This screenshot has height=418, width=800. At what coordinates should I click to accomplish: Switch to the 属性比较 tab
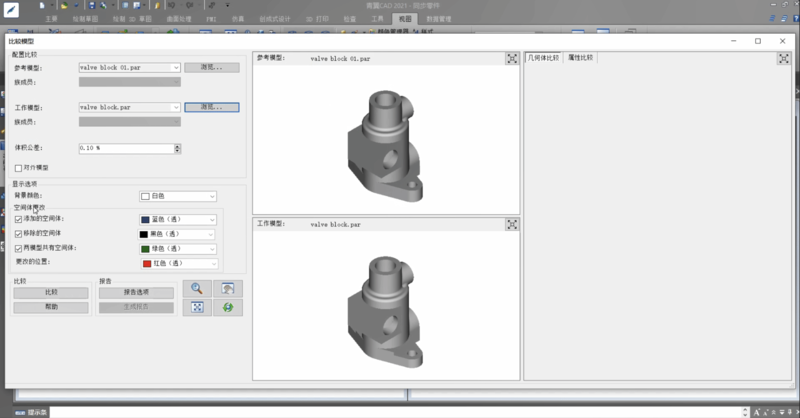pos(580,59)
